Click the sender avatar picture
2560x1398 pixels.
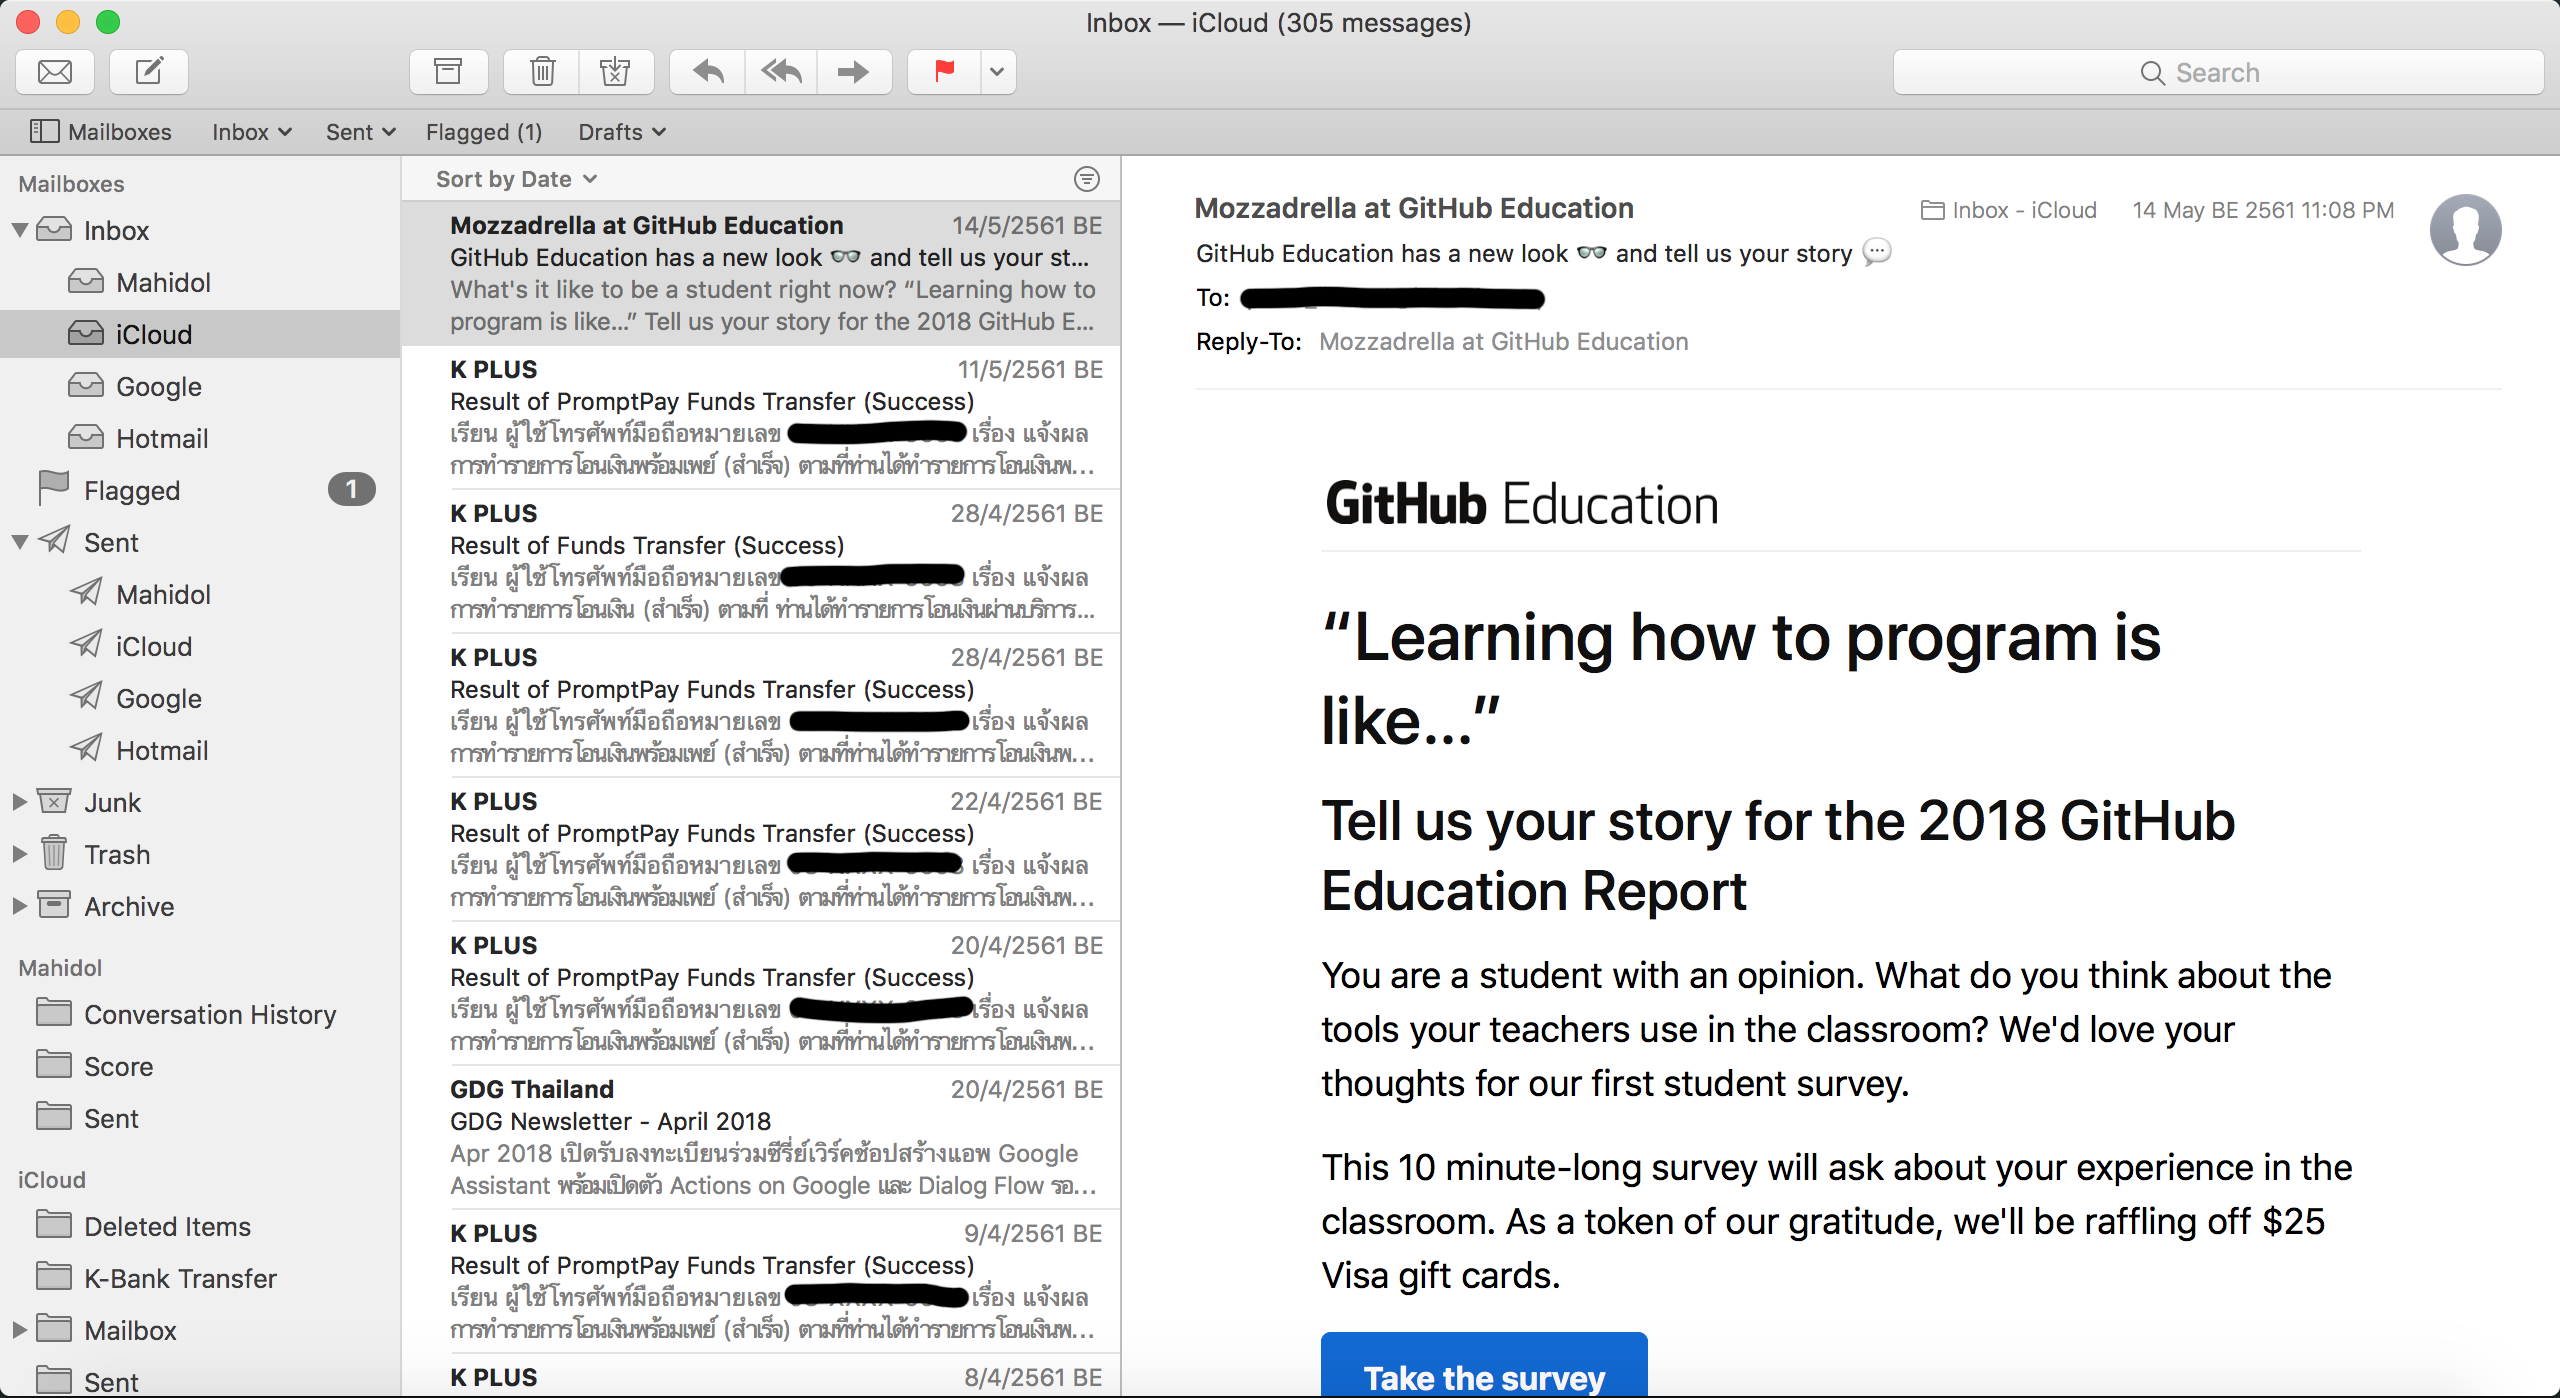pos(2466,230)
